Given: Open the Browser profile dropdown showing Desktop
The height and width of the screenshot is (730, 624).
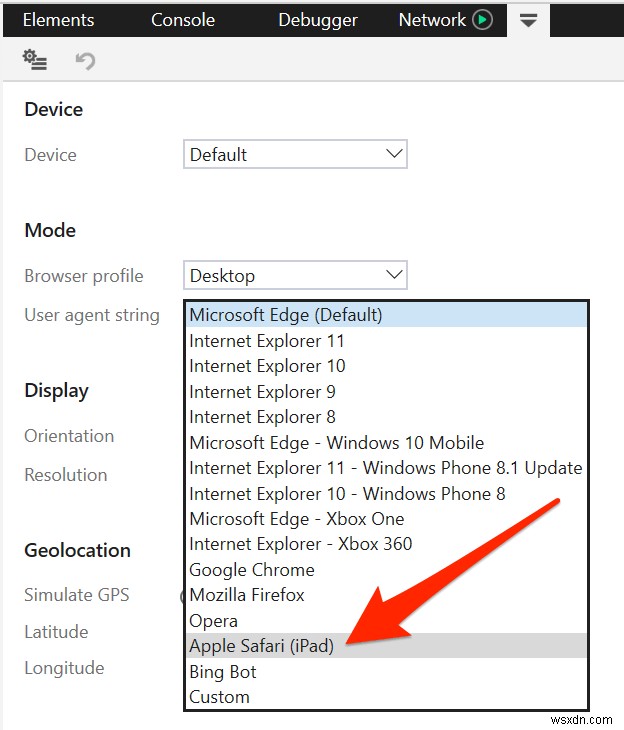Looking at the screenshot, I should 295,275.
